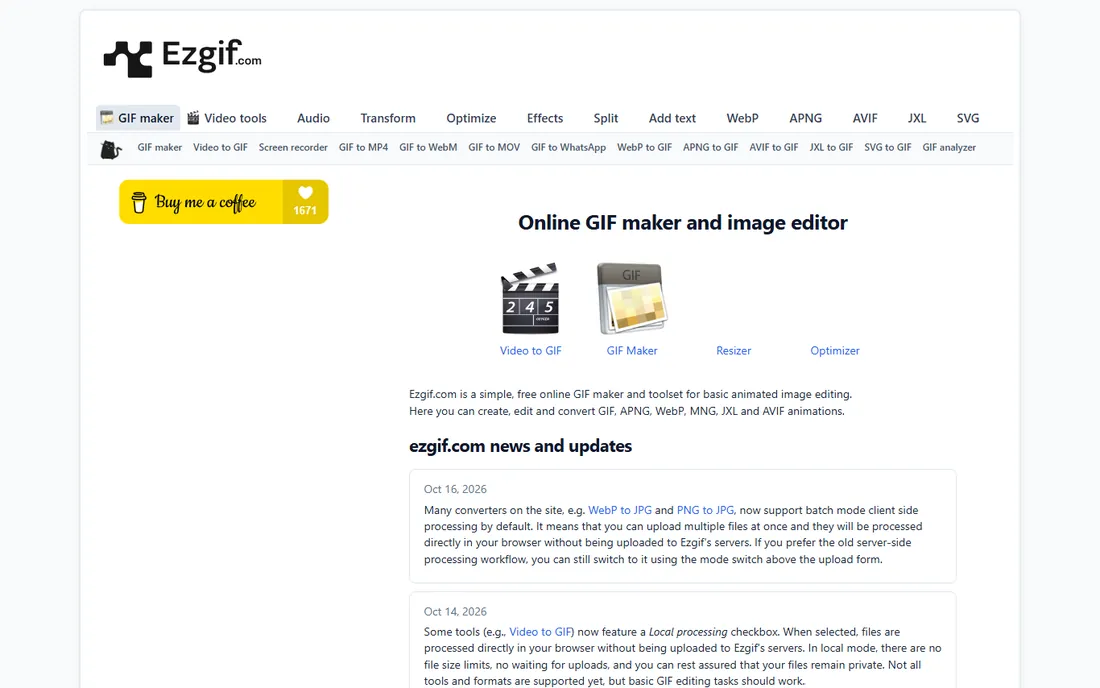Select GIF maker in the submenu
Screen dimensions: 1100x688
[x=160, y=147]
